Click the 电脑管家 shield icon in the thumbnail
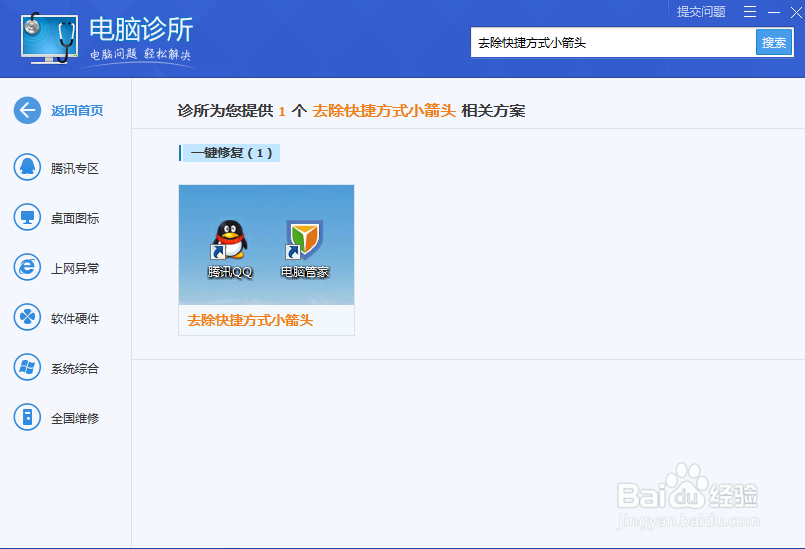The width and height of the screenshot is (805, 549). (304, 240)
